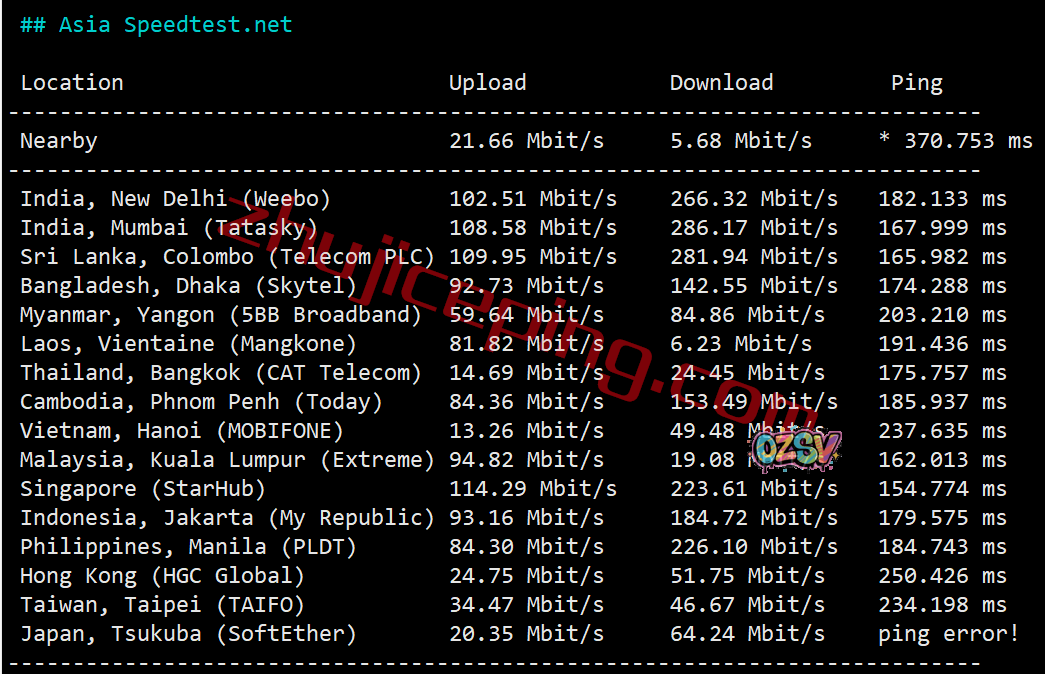The width and height of the screenshot is (1045, 674).
Task: Select the Nearby row label
Action: [59, 141]
